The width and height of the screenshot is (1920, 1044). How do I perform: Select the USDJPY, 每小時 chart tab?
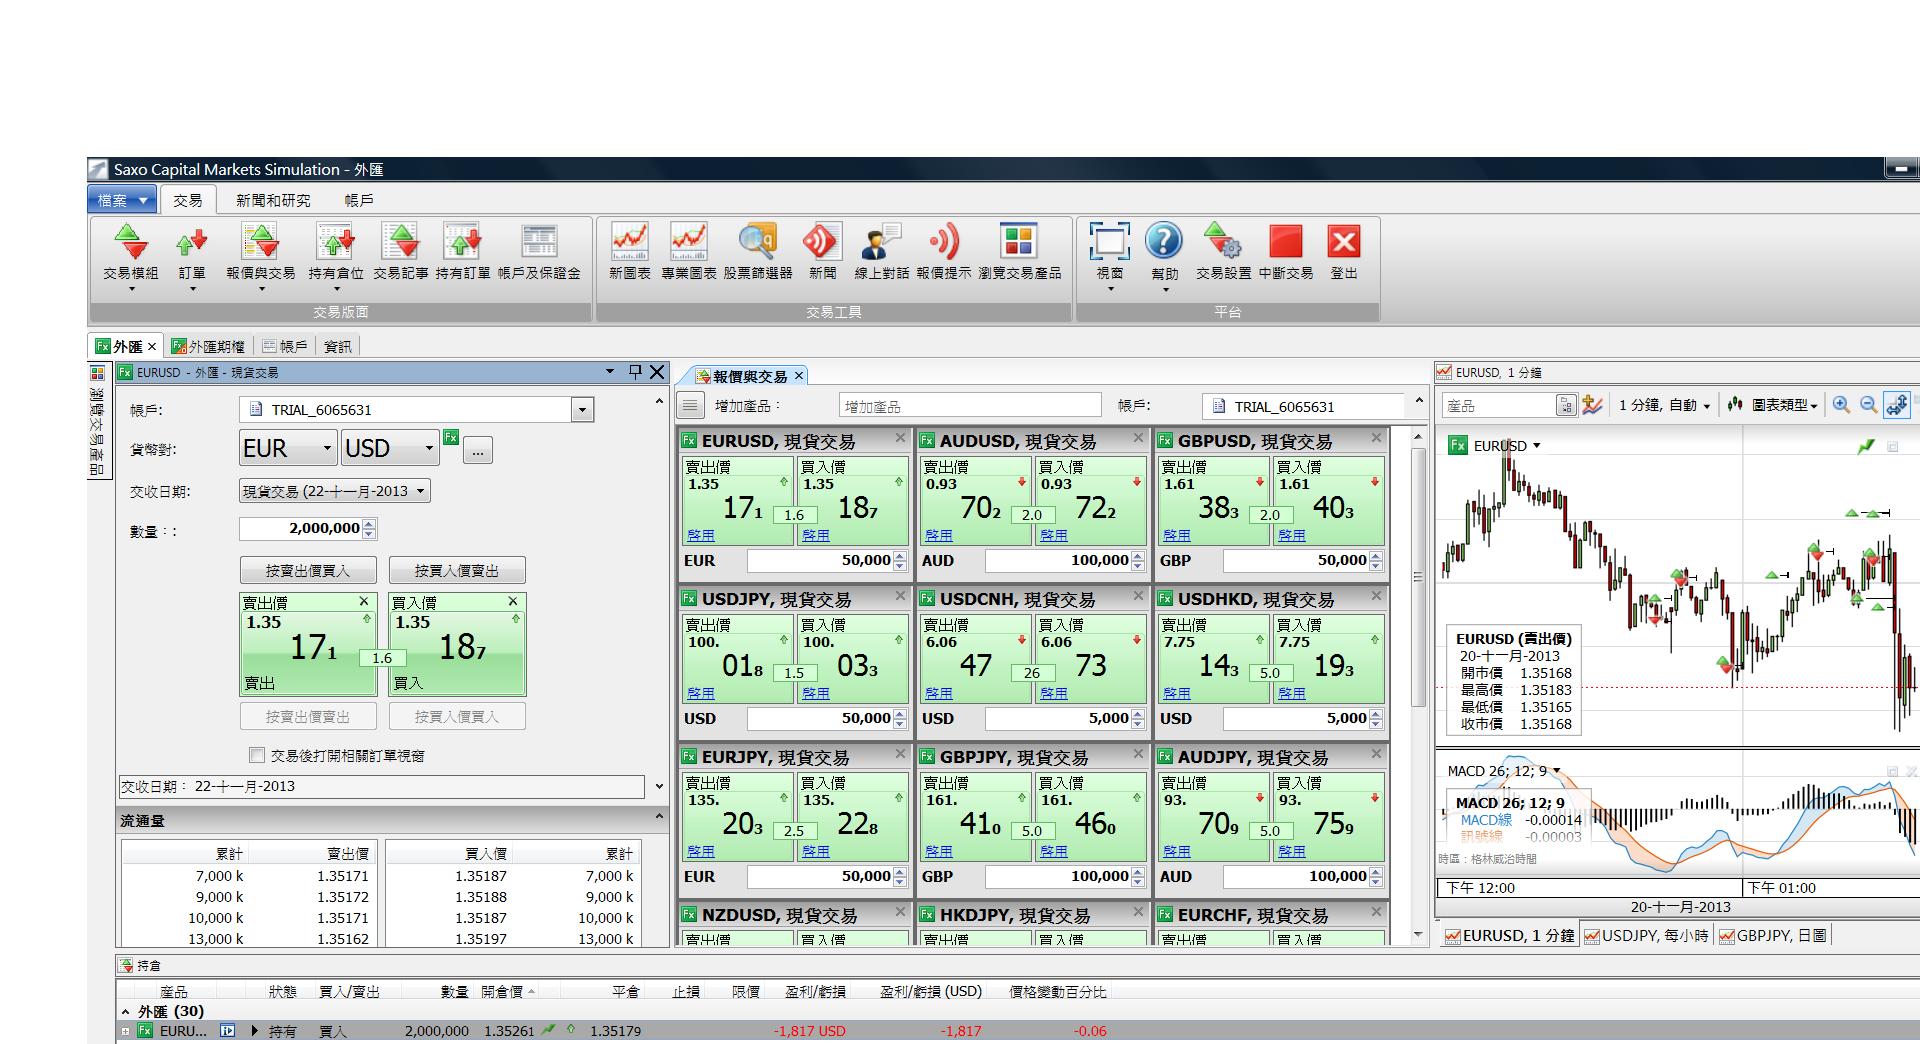pos(1647,936)
